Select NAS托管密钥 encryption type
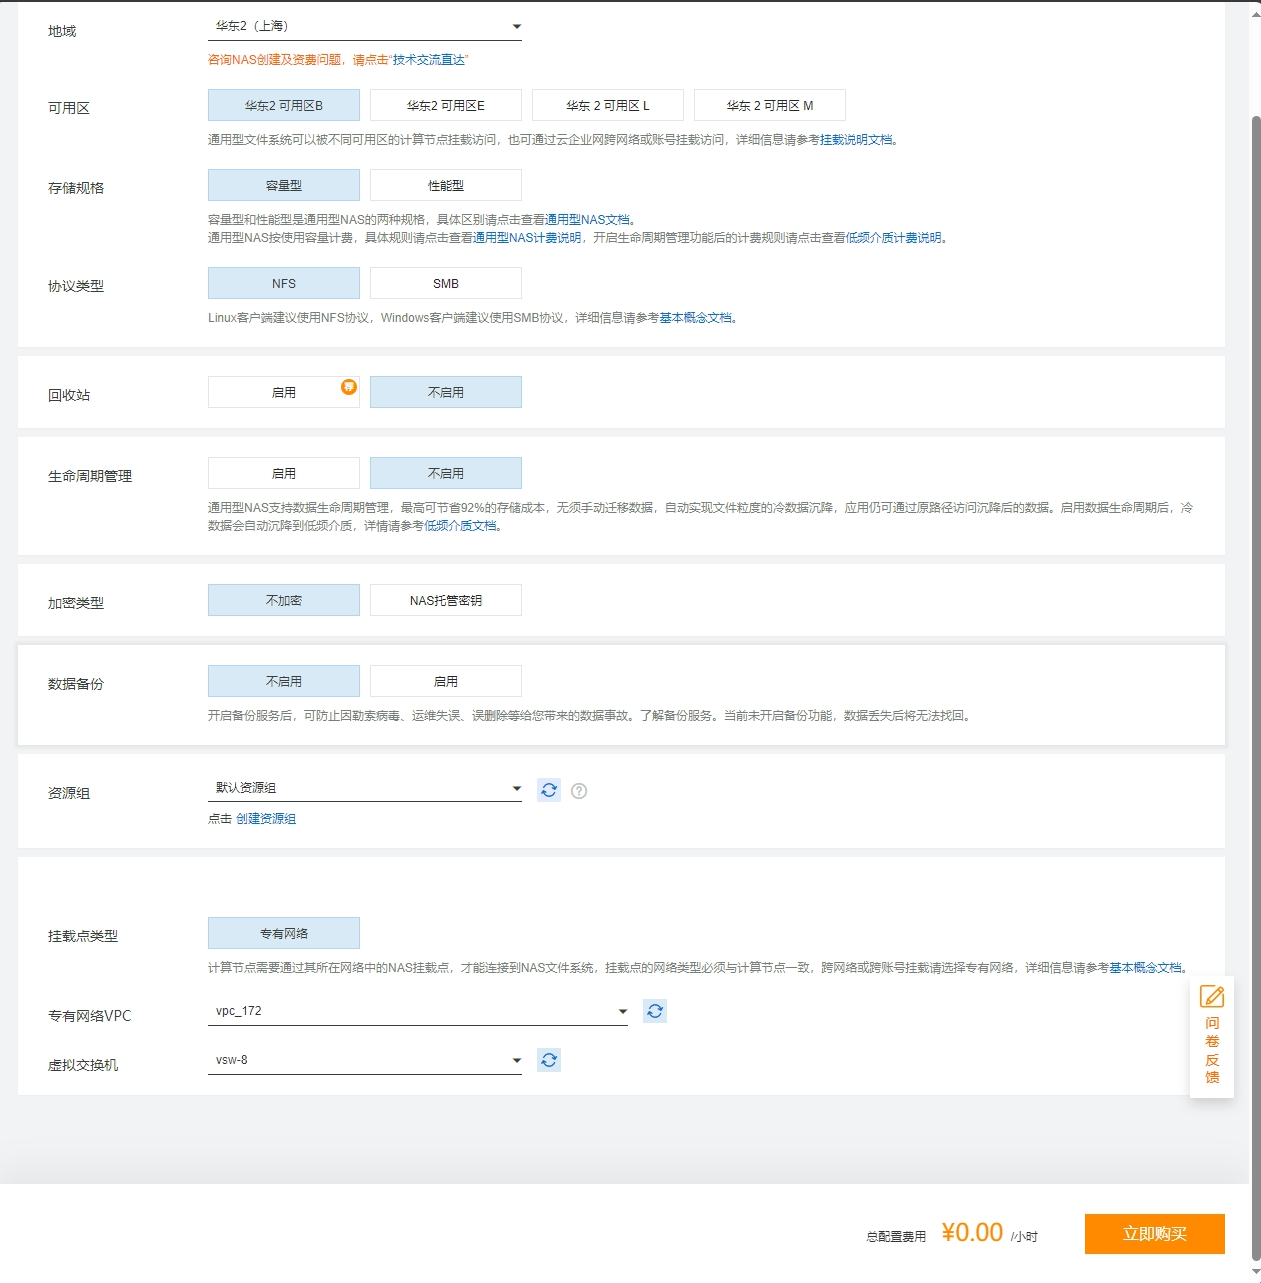 446,600
